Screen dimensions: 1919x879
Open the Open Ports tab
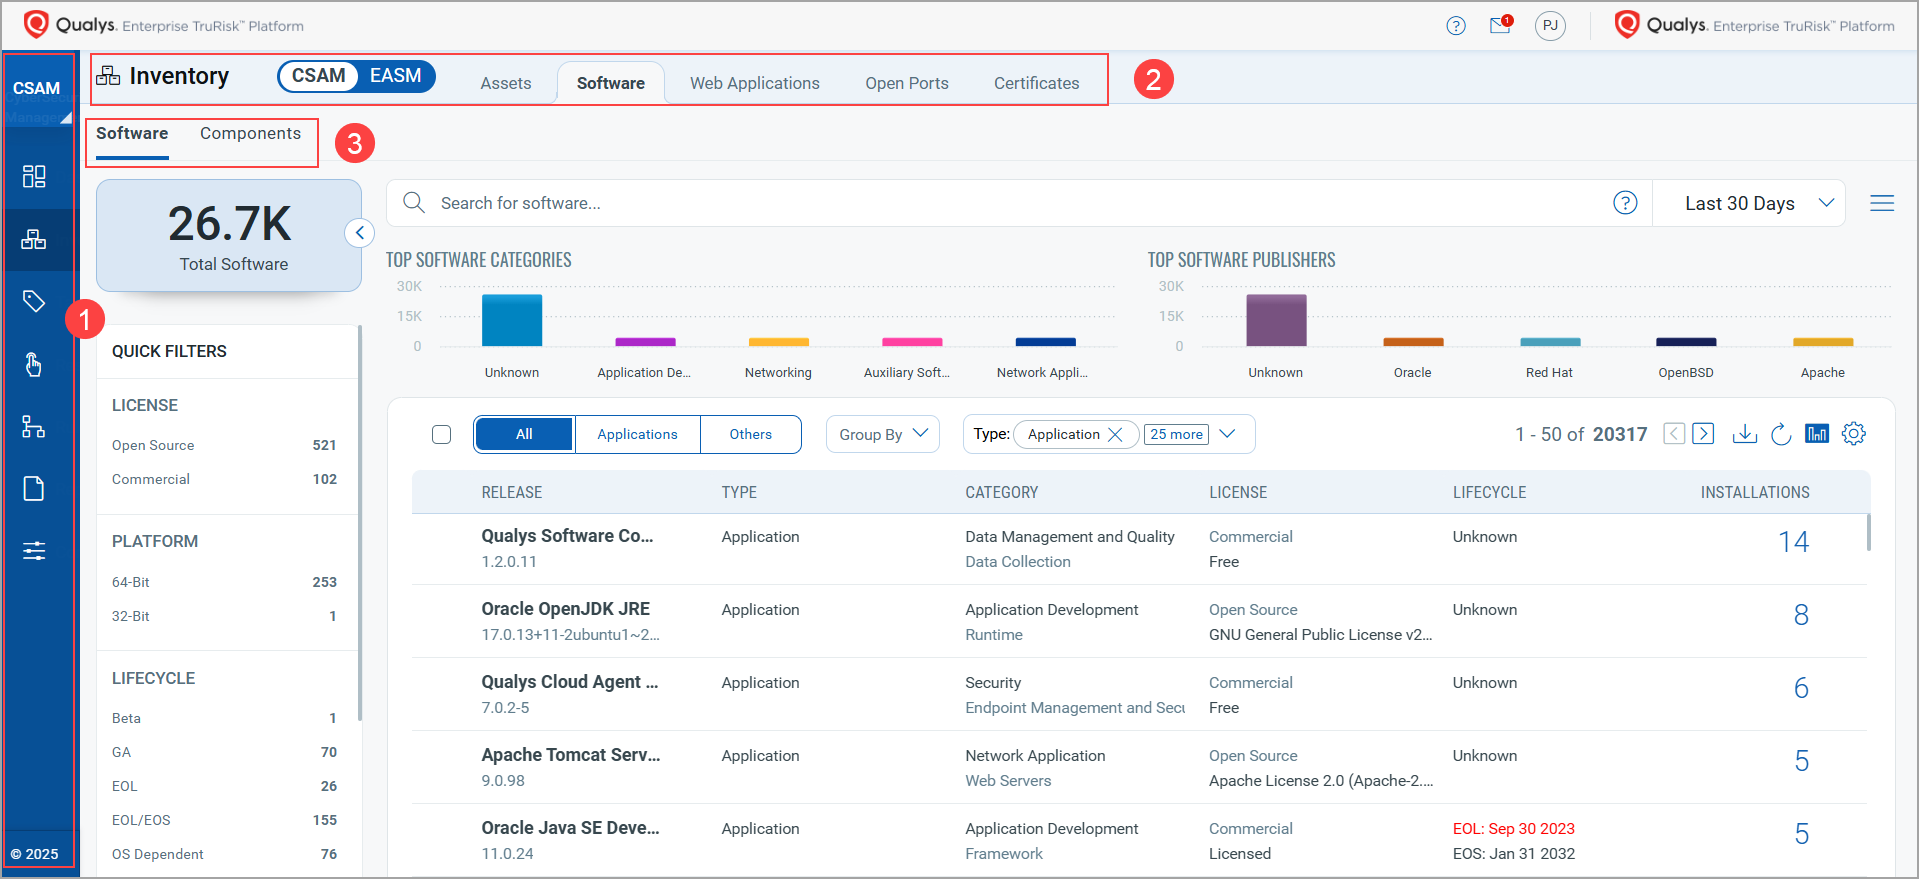907,83
